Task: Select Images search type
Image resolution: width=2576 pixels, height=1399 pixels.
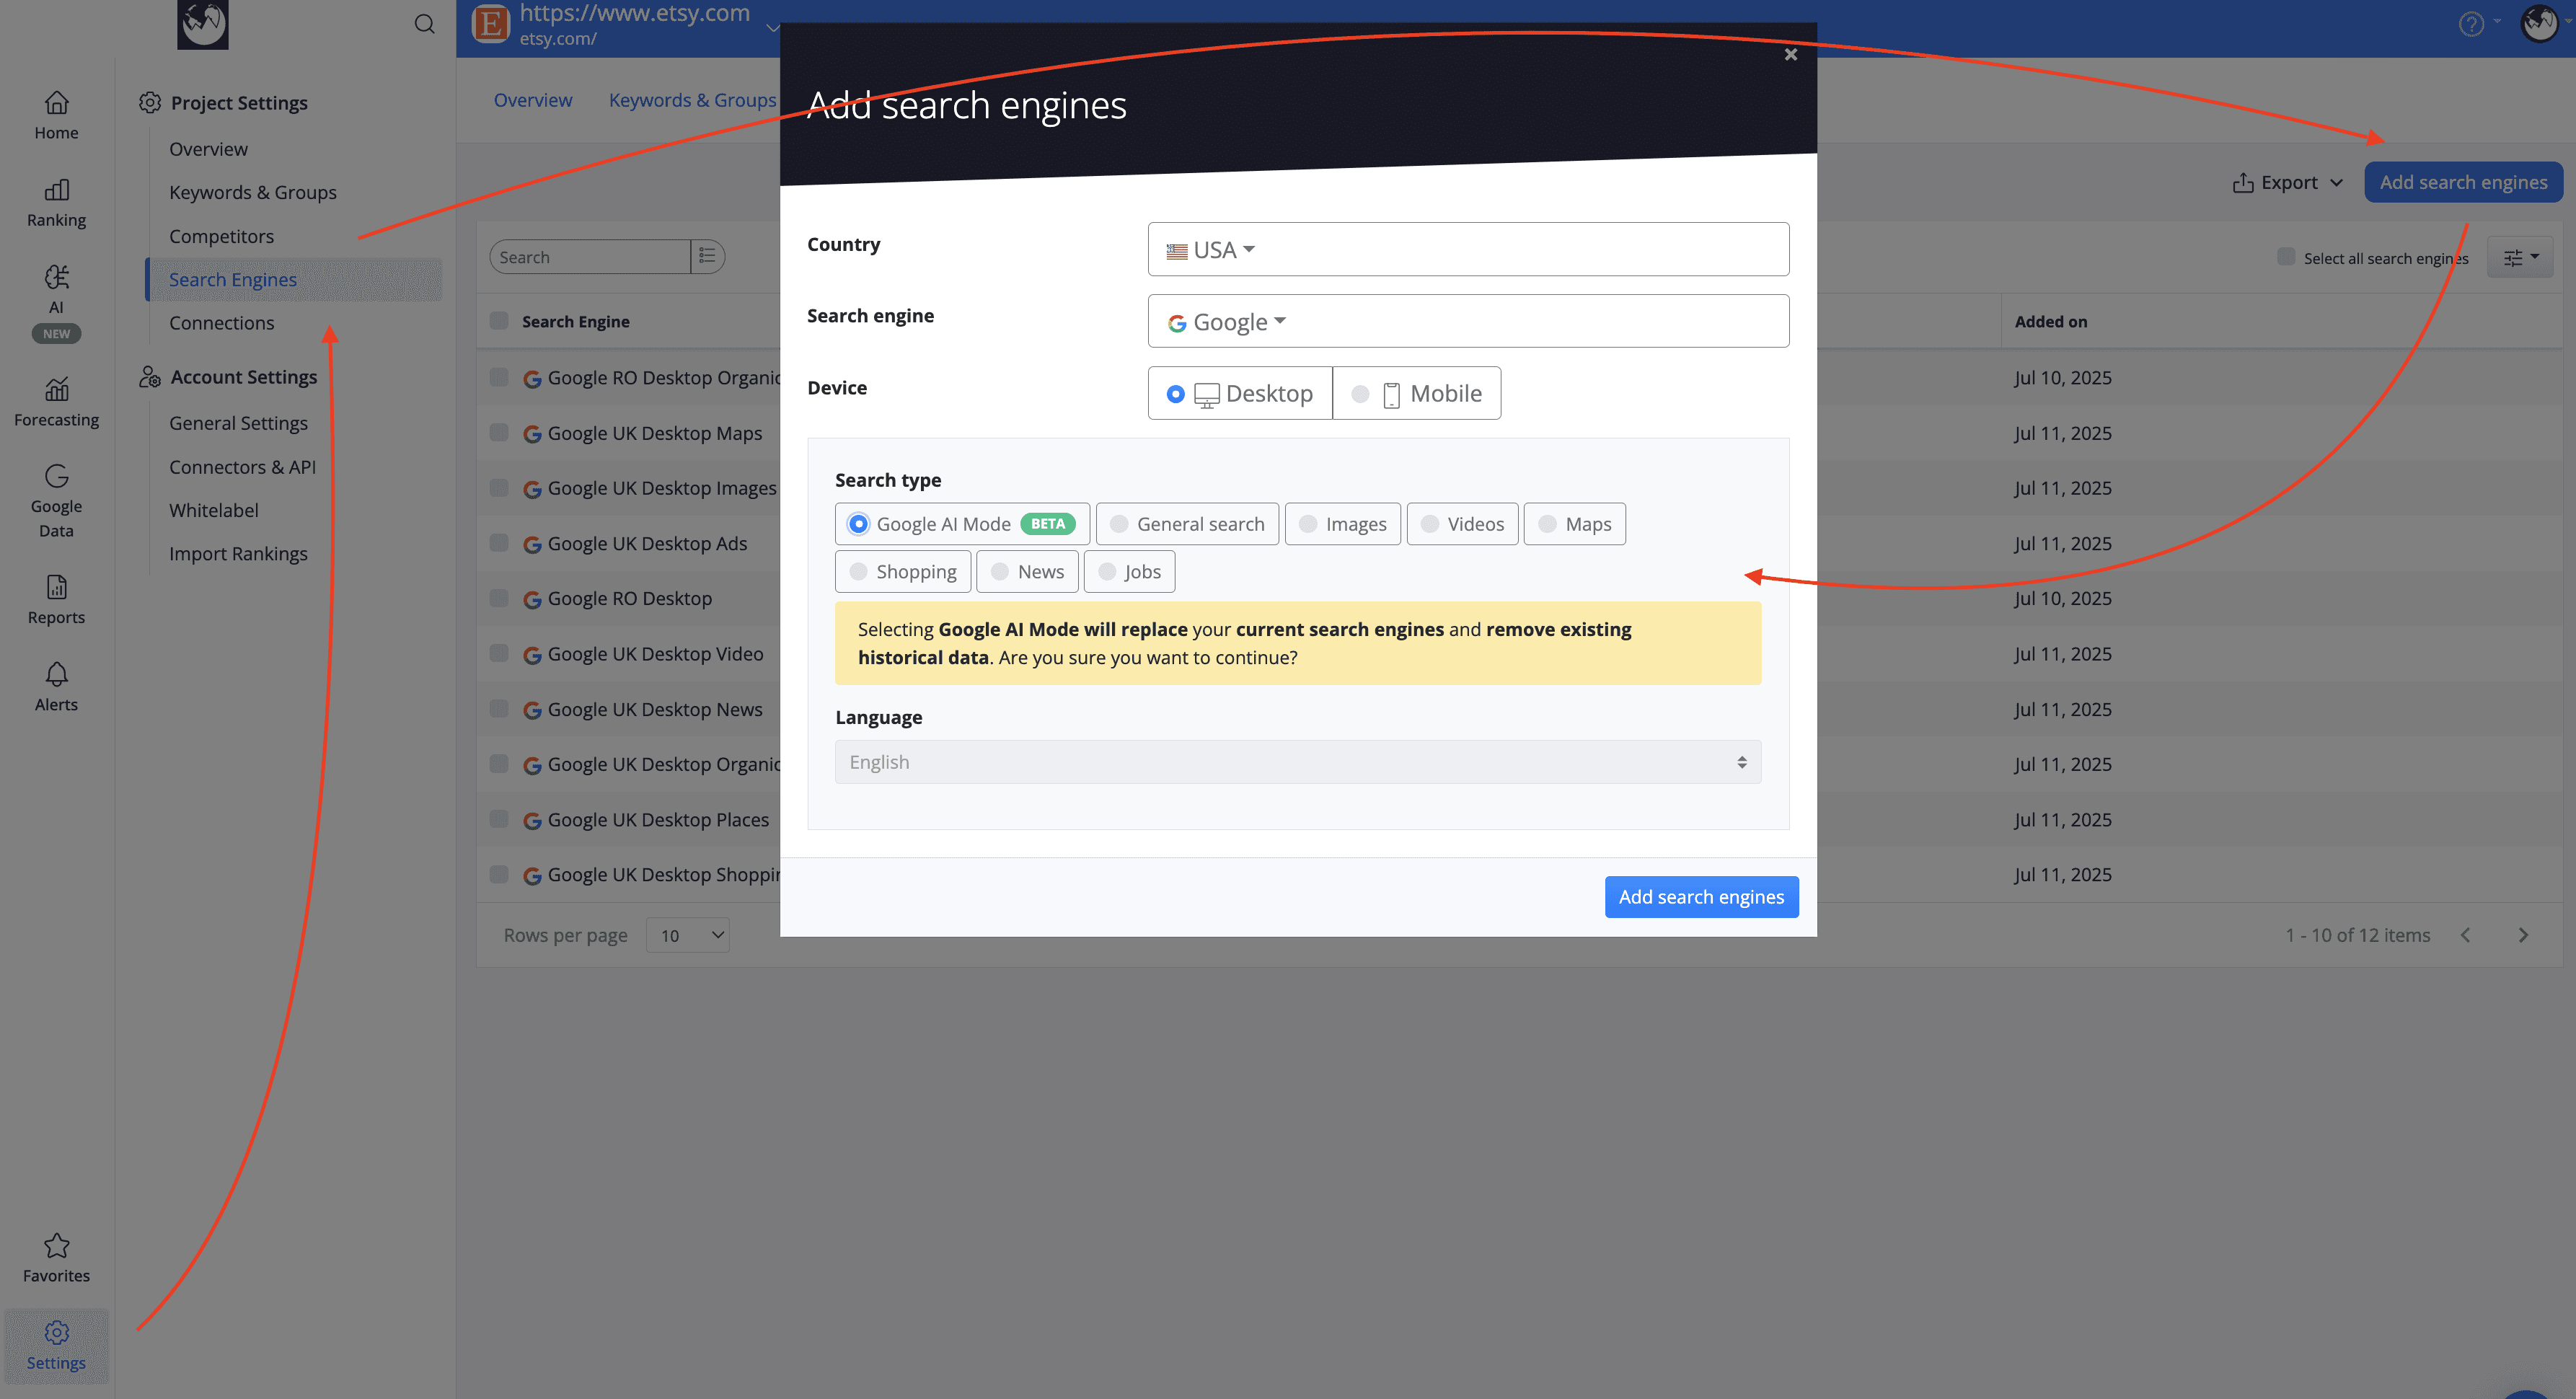Action: 1342,524
